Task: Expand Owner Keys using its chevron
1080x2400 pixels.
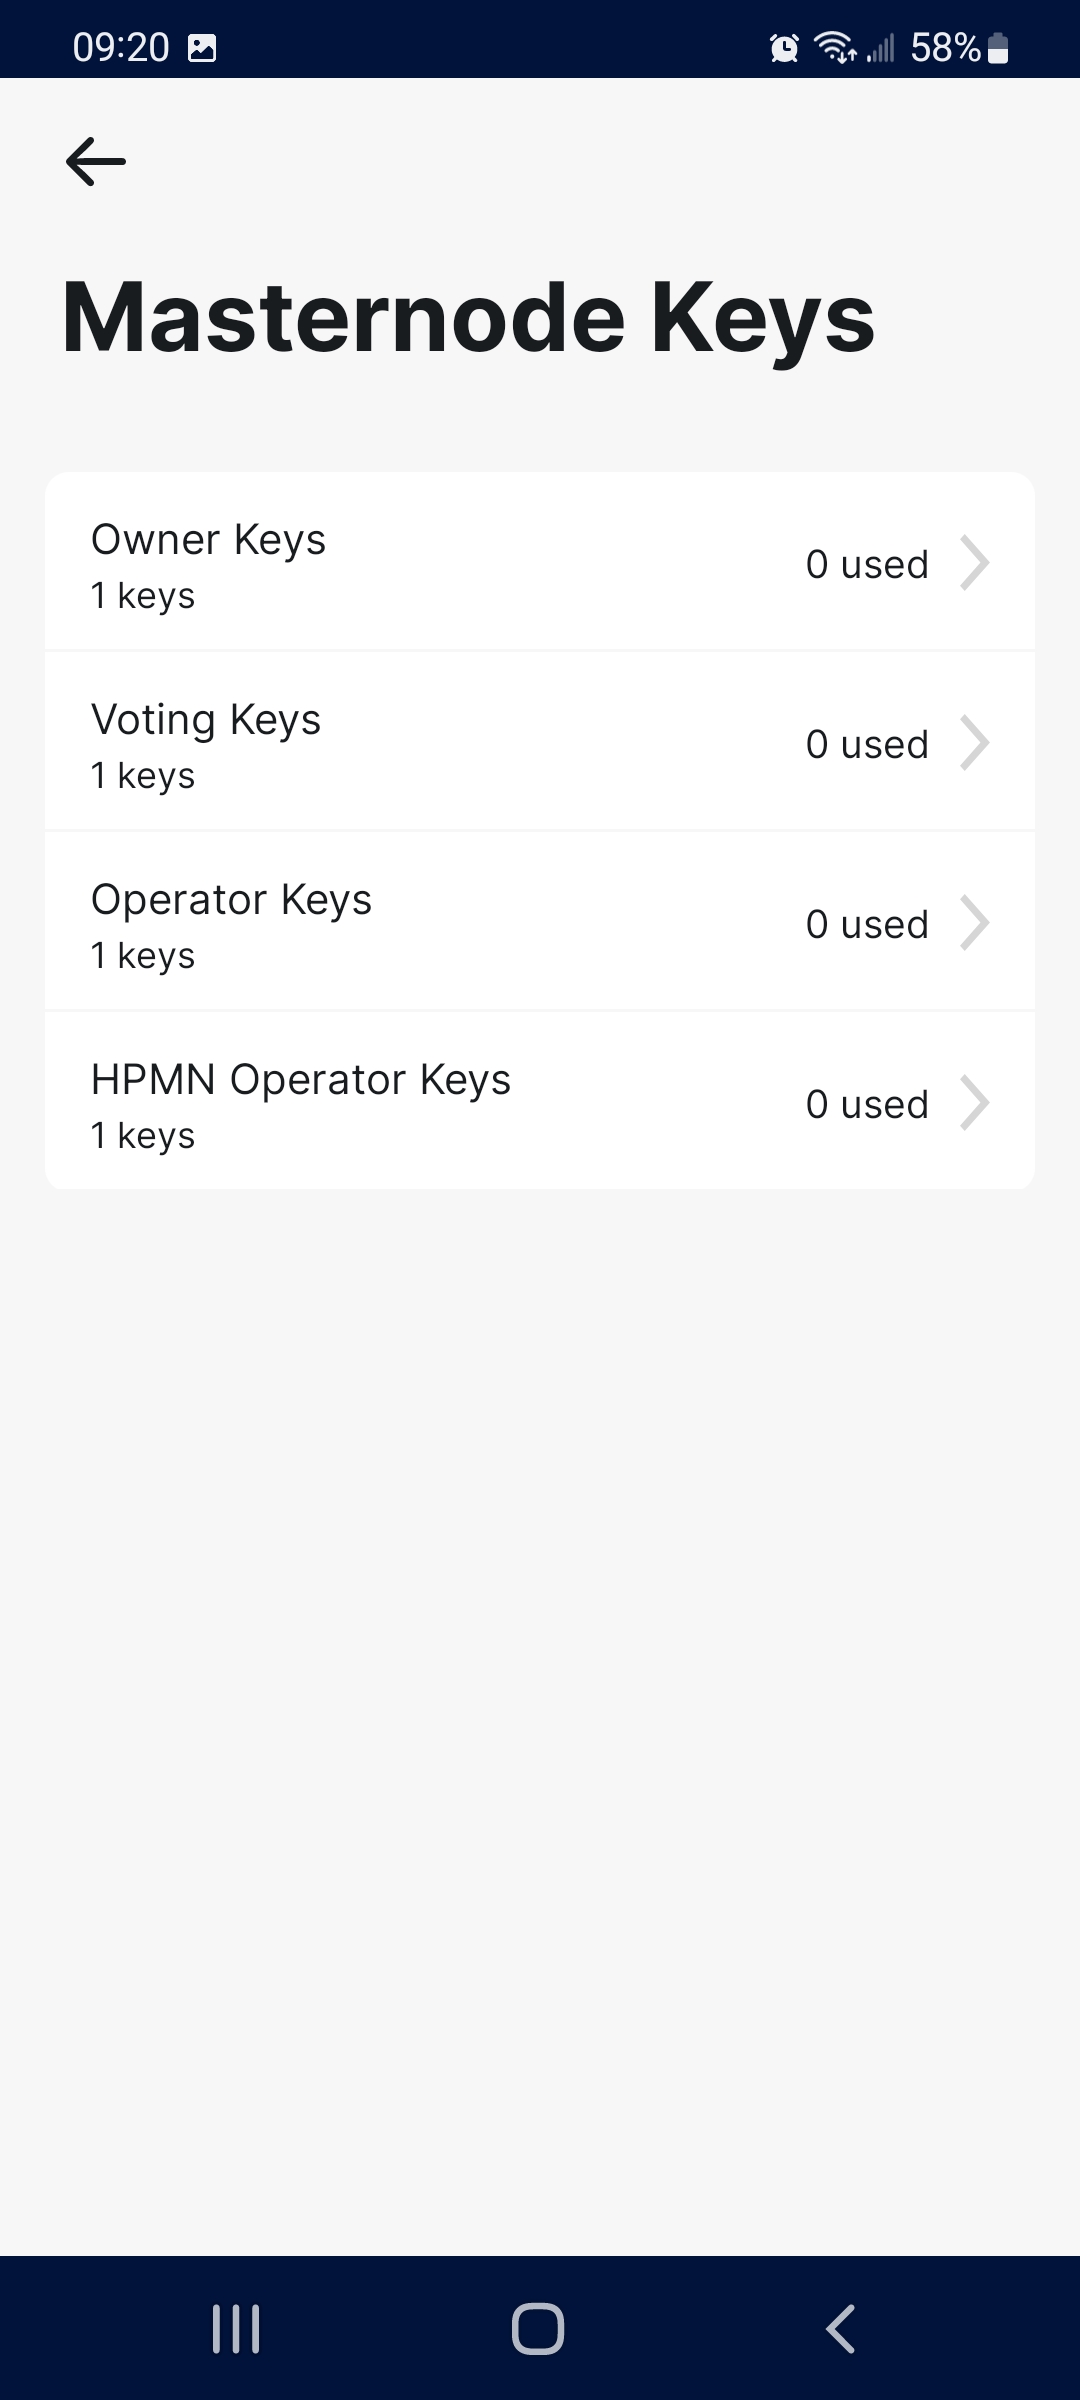Action: (974, 563)
